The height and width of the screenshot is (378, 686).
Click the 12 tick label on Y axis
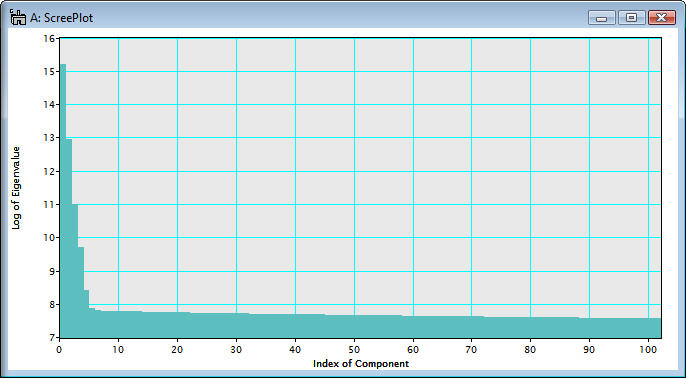click(x=50, y=172)
